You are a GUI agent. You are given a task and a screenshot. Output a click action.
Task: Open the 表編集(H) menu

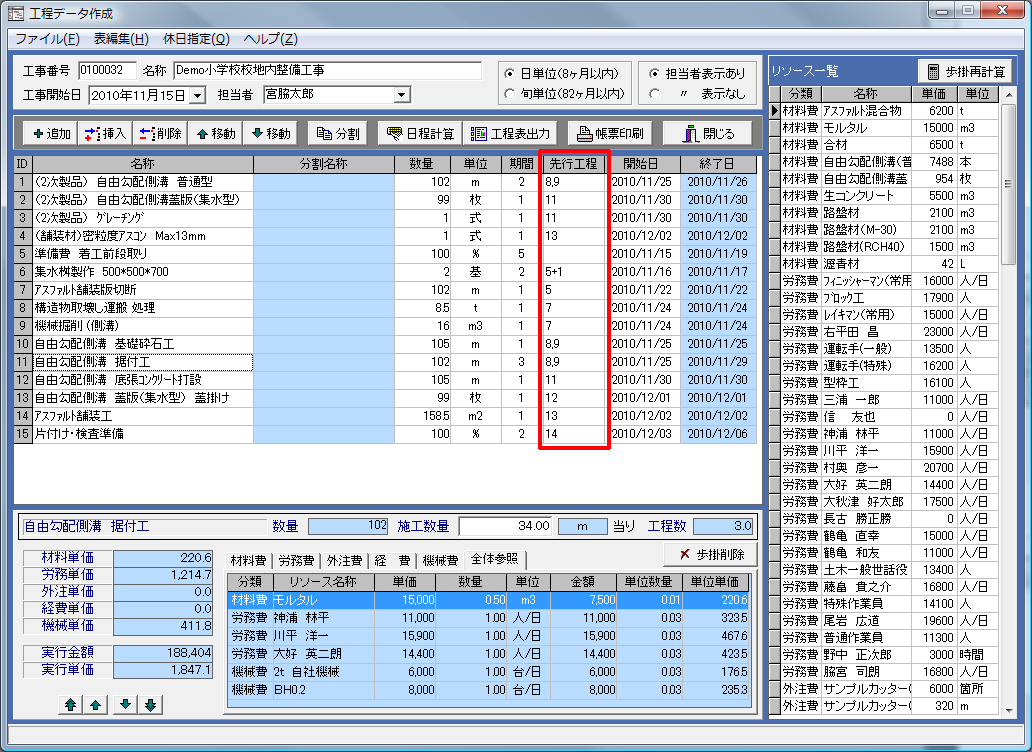click(x=121, y=39)
